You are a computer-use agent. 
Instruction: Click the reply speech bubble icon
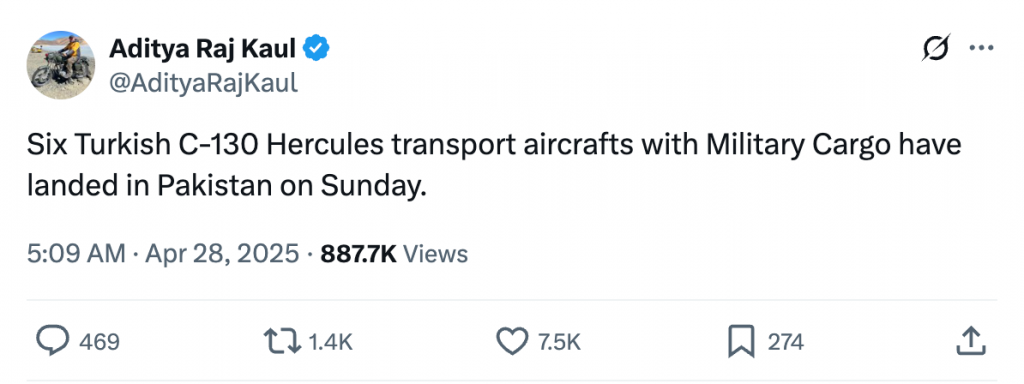(x=51, y=341)
